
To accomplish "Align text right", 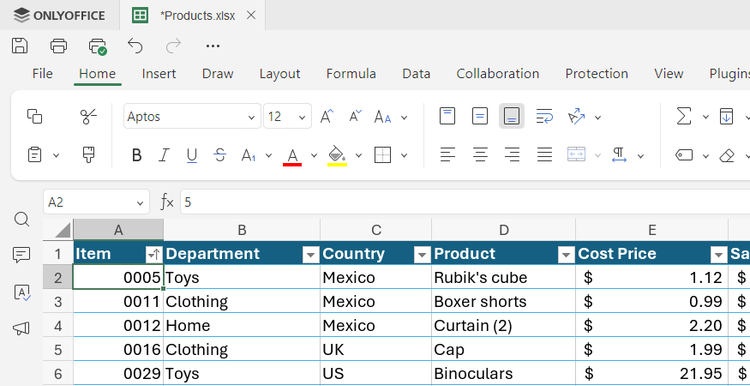I will pyautogui.click(x=512, y=154).
